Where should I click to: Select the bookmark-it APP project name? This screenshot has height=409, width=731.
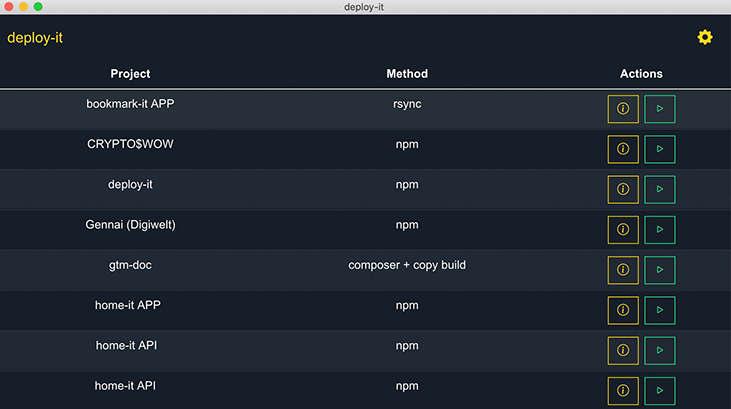tap(131, 103)
